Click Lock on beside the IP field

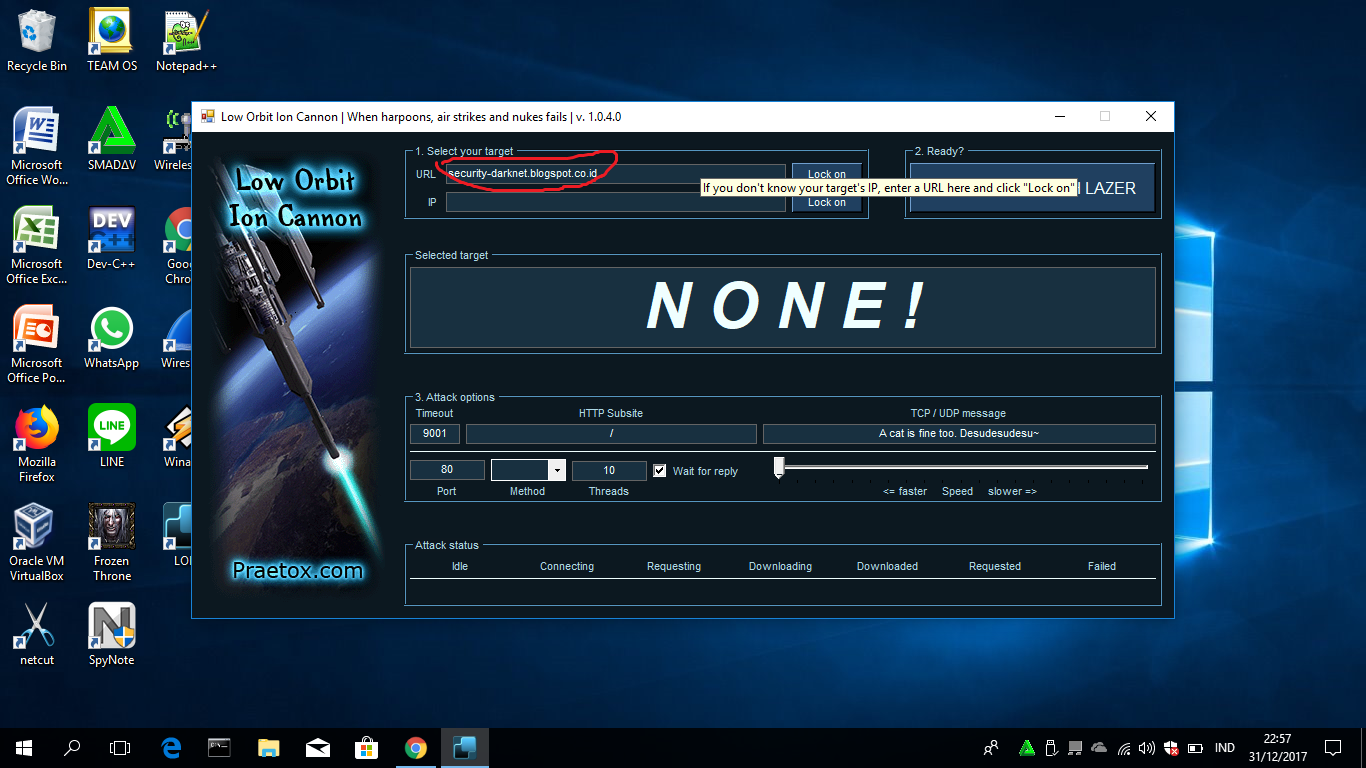click(826, 202)
